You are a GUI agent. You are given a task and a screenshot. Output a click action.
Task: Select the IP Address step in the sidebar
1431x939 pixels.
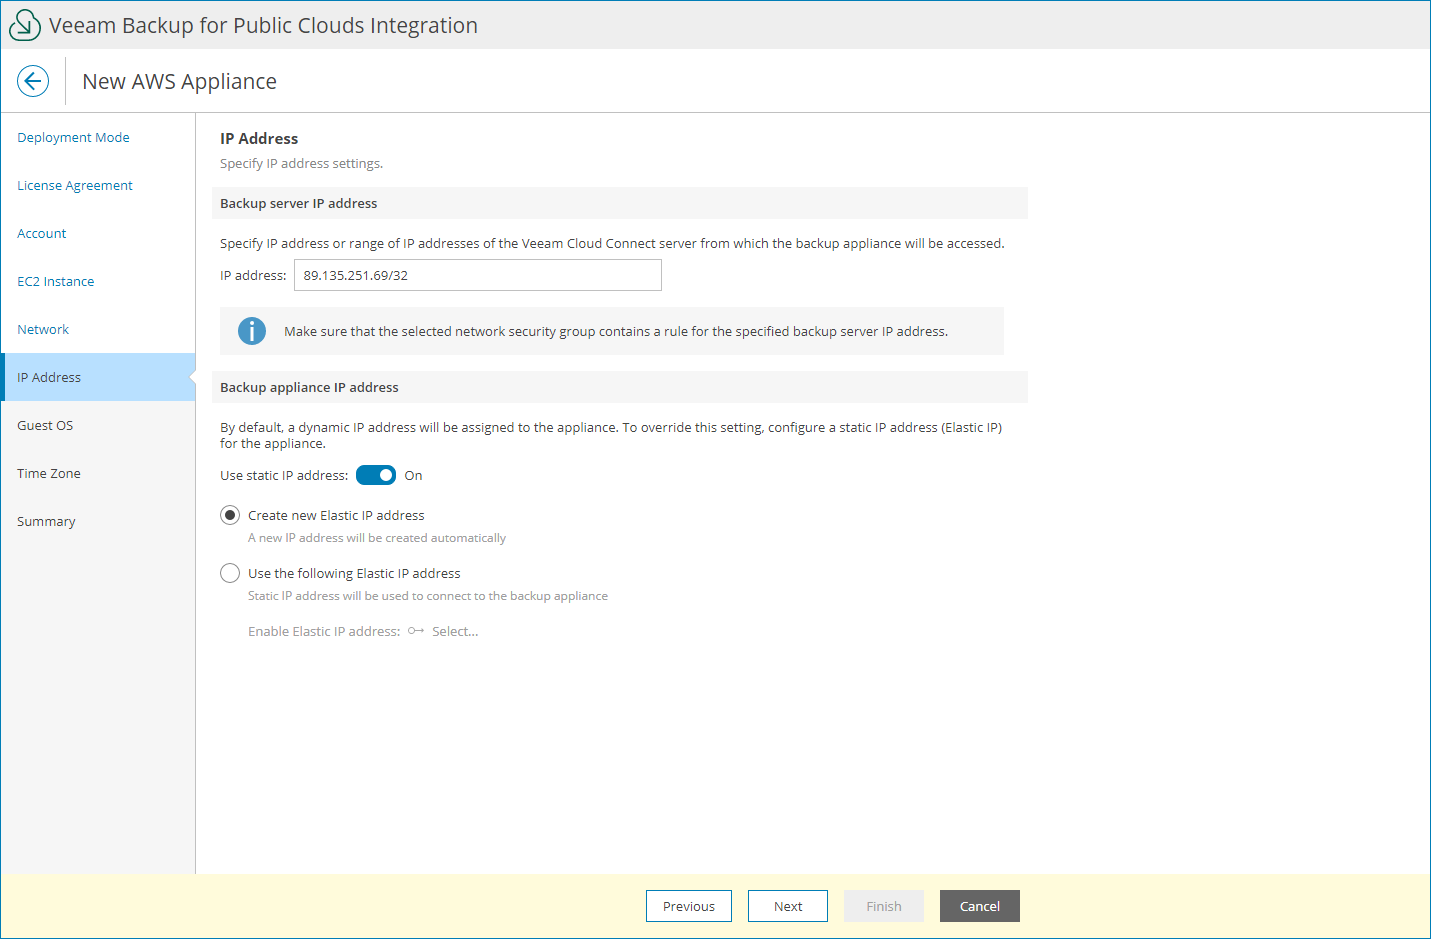click(x=49, y=377)
